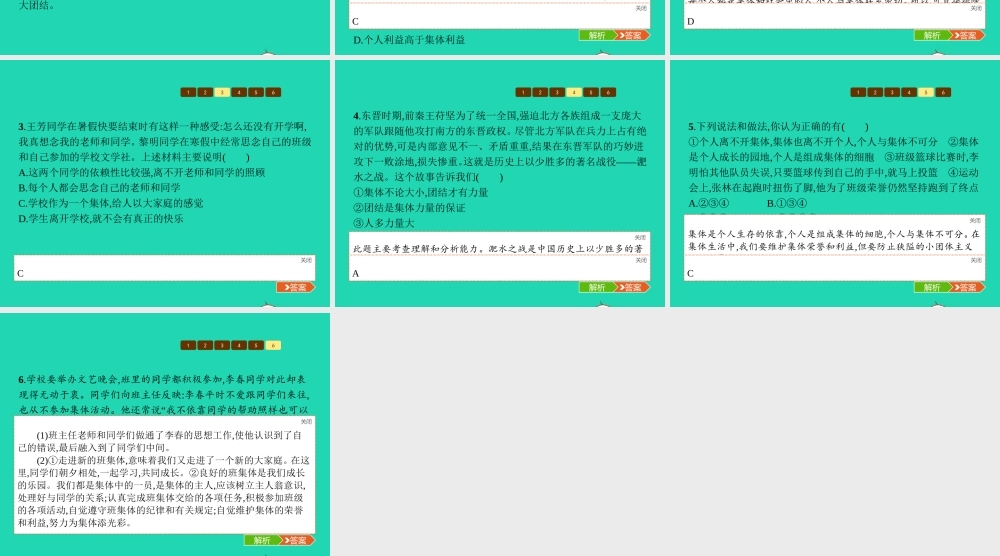The image size is (1000, 556).
Task: Click page tab 2 on question 3 slide
Action: (205, 92)
